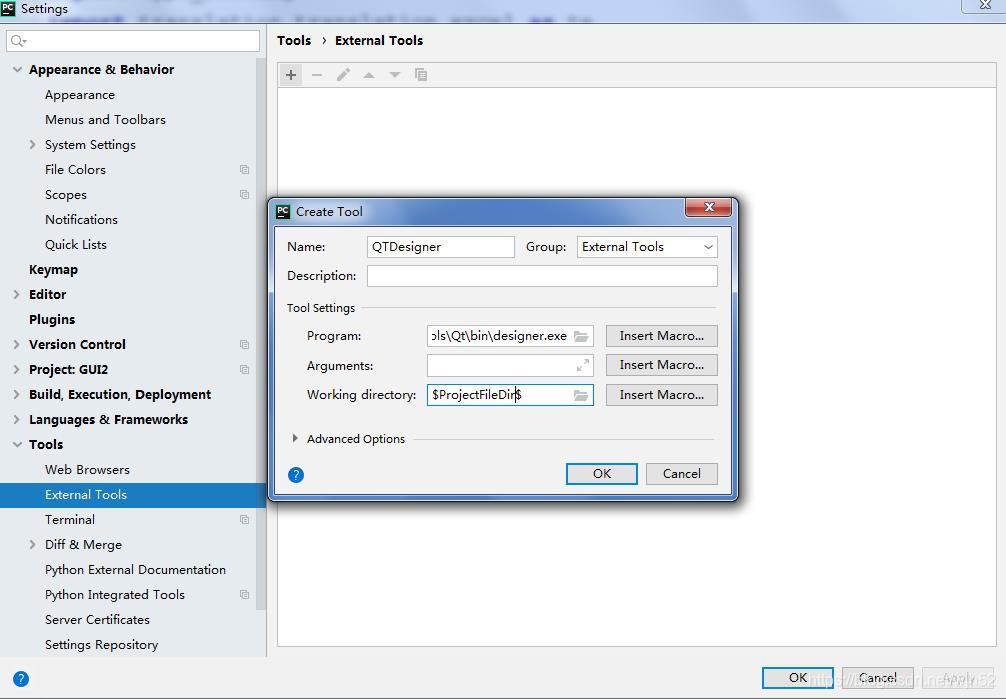Viewport: 1006px width, 699px height.
Task: Expand the Editor section
Action: click(x=17, y=295)
